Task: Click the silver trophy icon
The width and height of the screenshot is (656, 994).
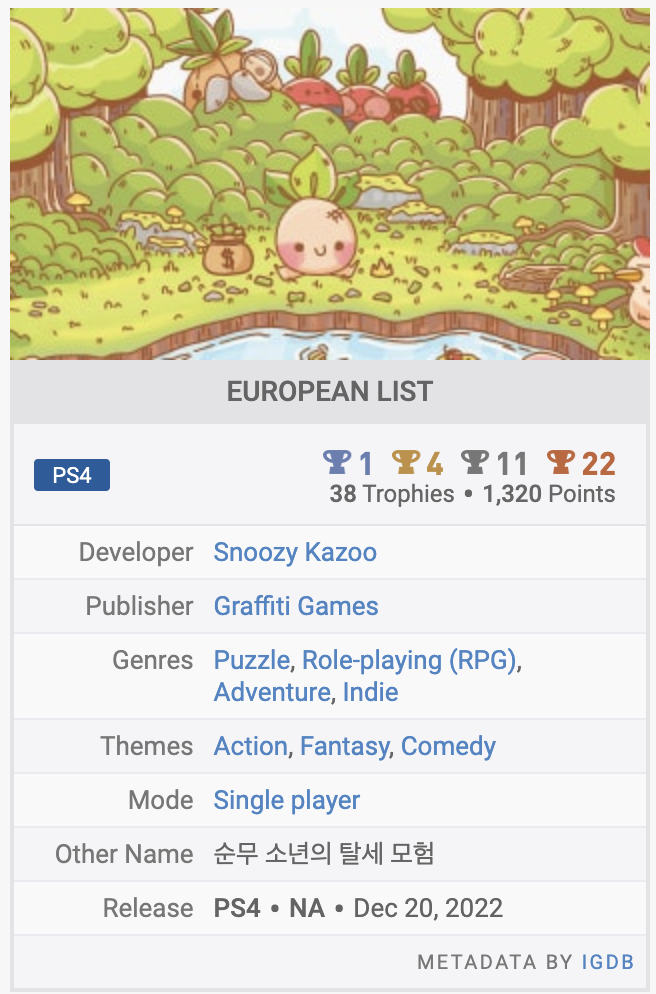Action: (x=475, y=462)
